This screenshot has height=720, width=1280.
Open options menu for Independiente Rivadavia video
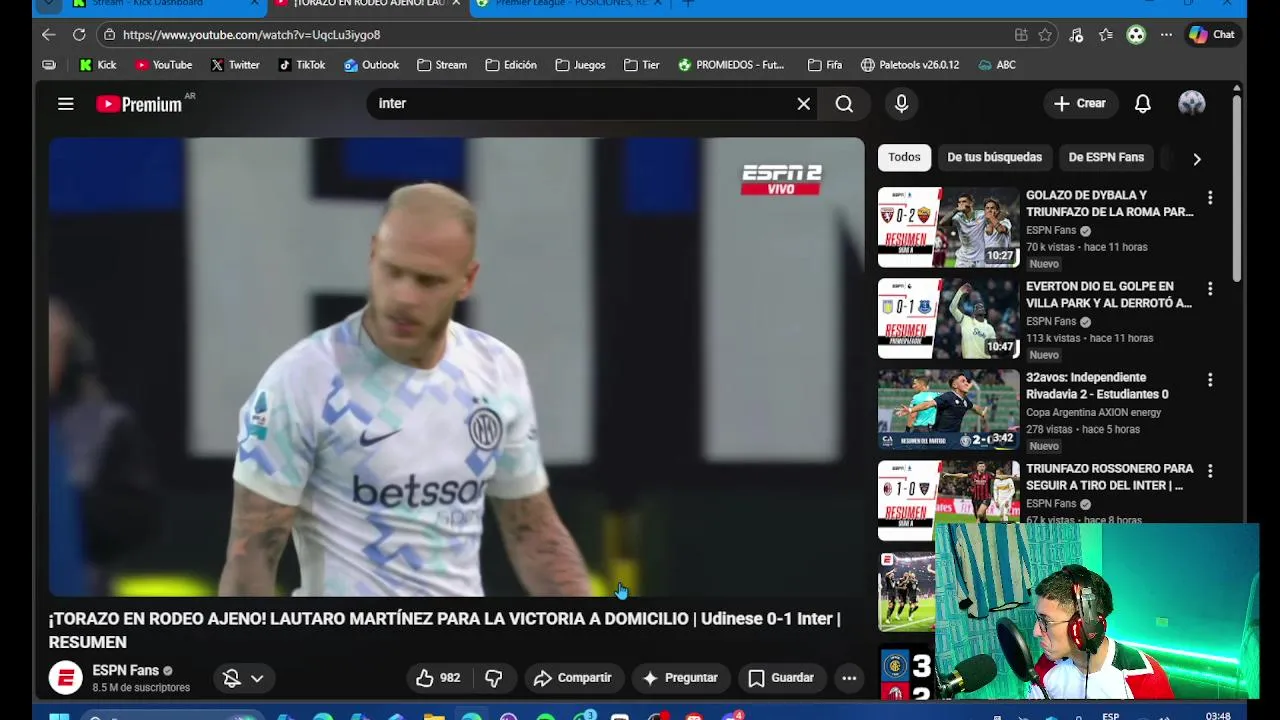[1210, 380]
